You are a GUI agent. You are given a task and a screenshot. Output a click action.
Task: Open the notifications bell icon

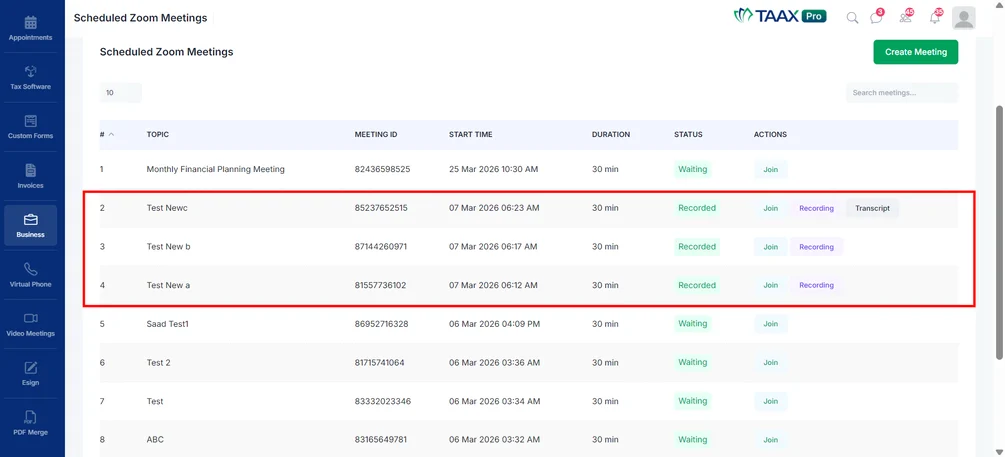click(935, 17)
